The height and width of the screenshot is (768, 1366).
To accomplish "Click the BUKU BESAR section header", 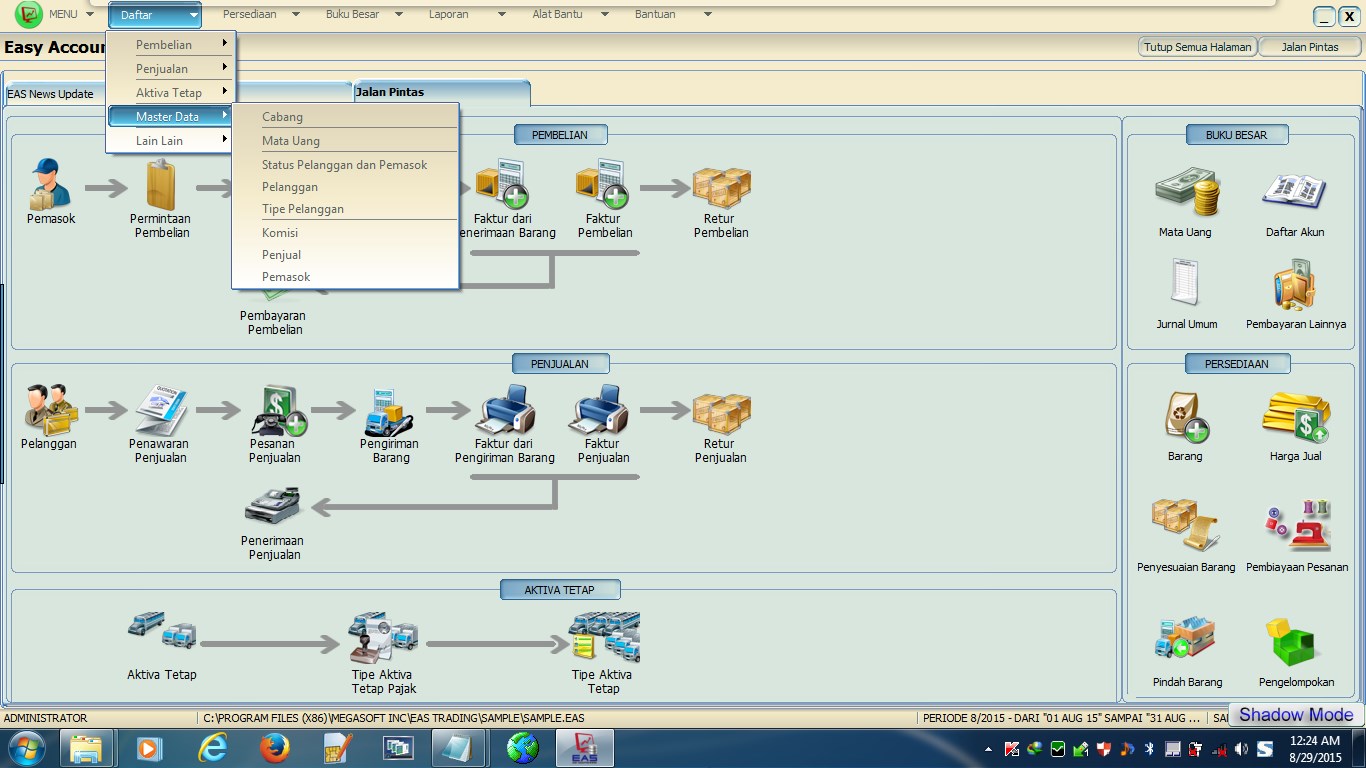I will [1238, 135].
